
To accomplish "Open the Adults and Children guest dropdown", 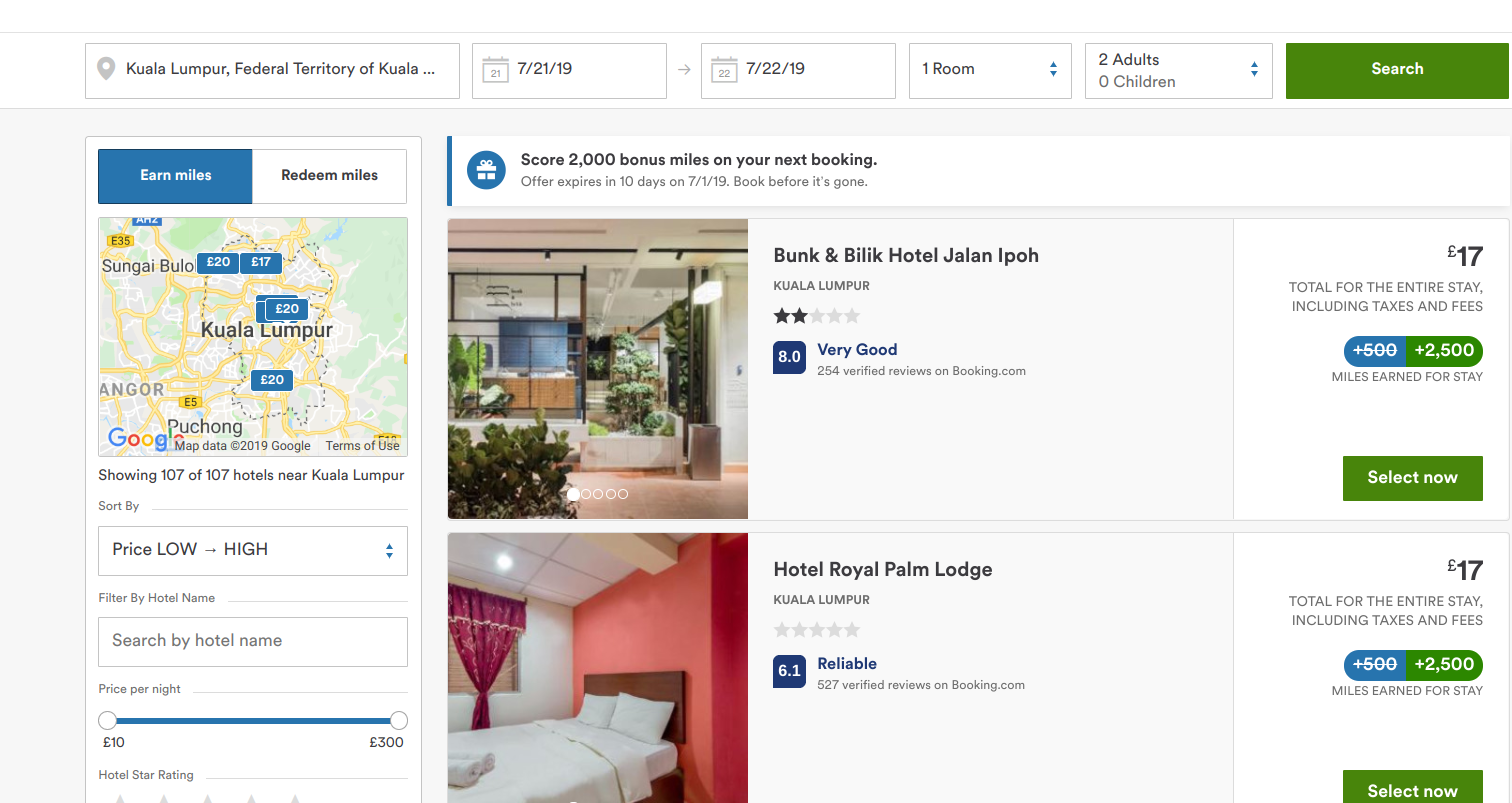I will 1177,70.
